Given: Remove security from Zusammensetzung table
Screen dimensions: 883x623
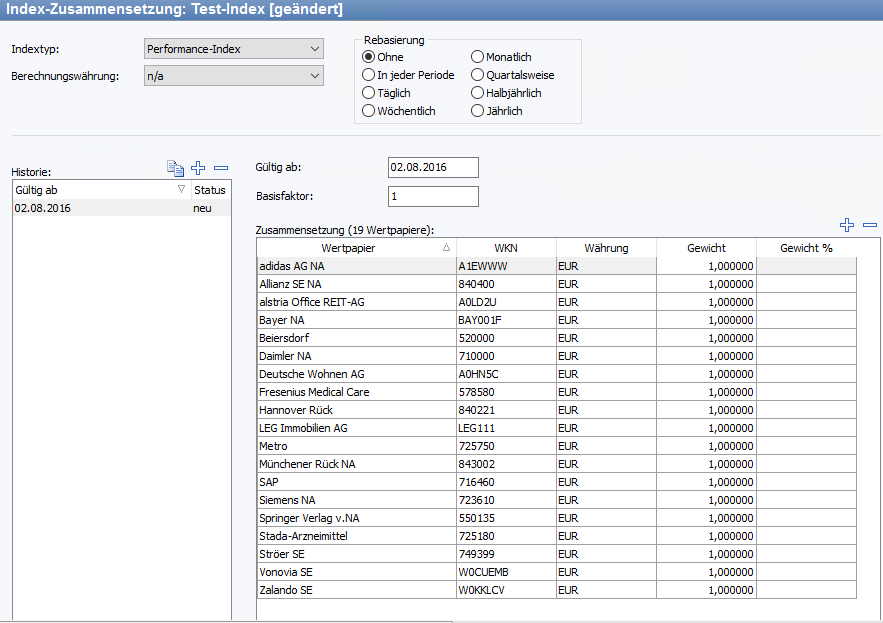Looking at the screenshot, I should pos(870,226).
